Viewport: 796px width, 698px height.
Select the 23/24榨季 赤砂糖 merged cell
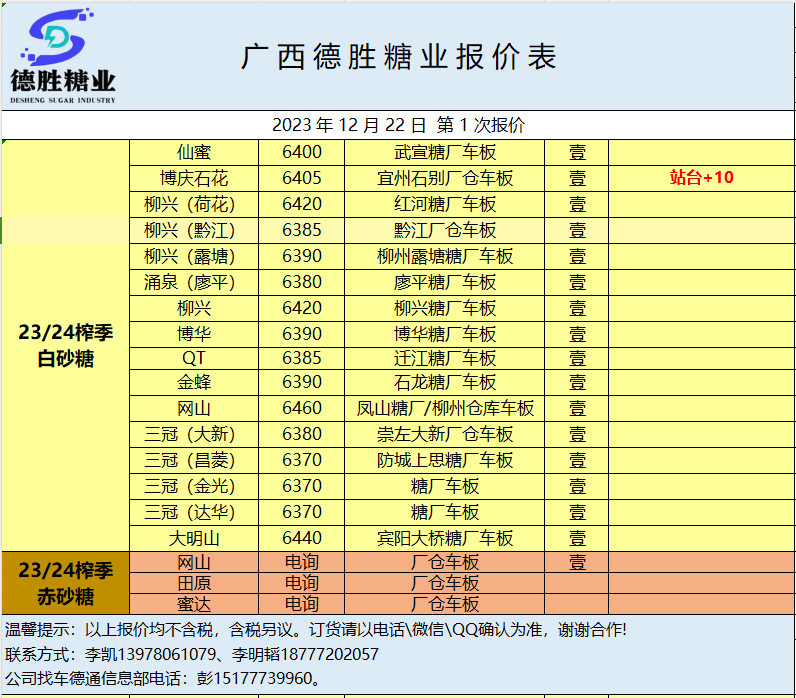pyautogui.click(x=66, y=583)
